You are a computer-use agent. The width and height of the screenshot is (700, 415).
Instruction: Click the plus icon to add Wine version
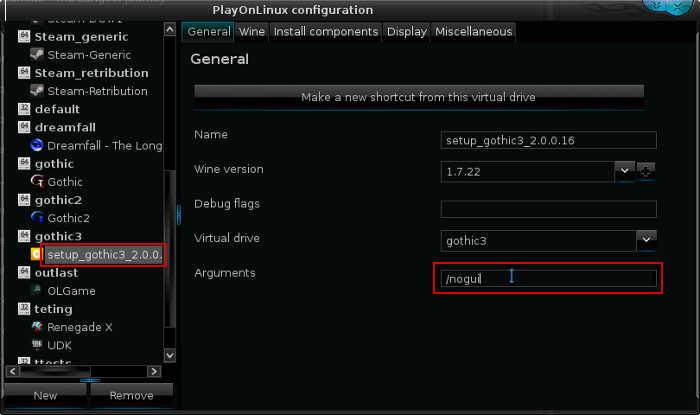(646, 171)
